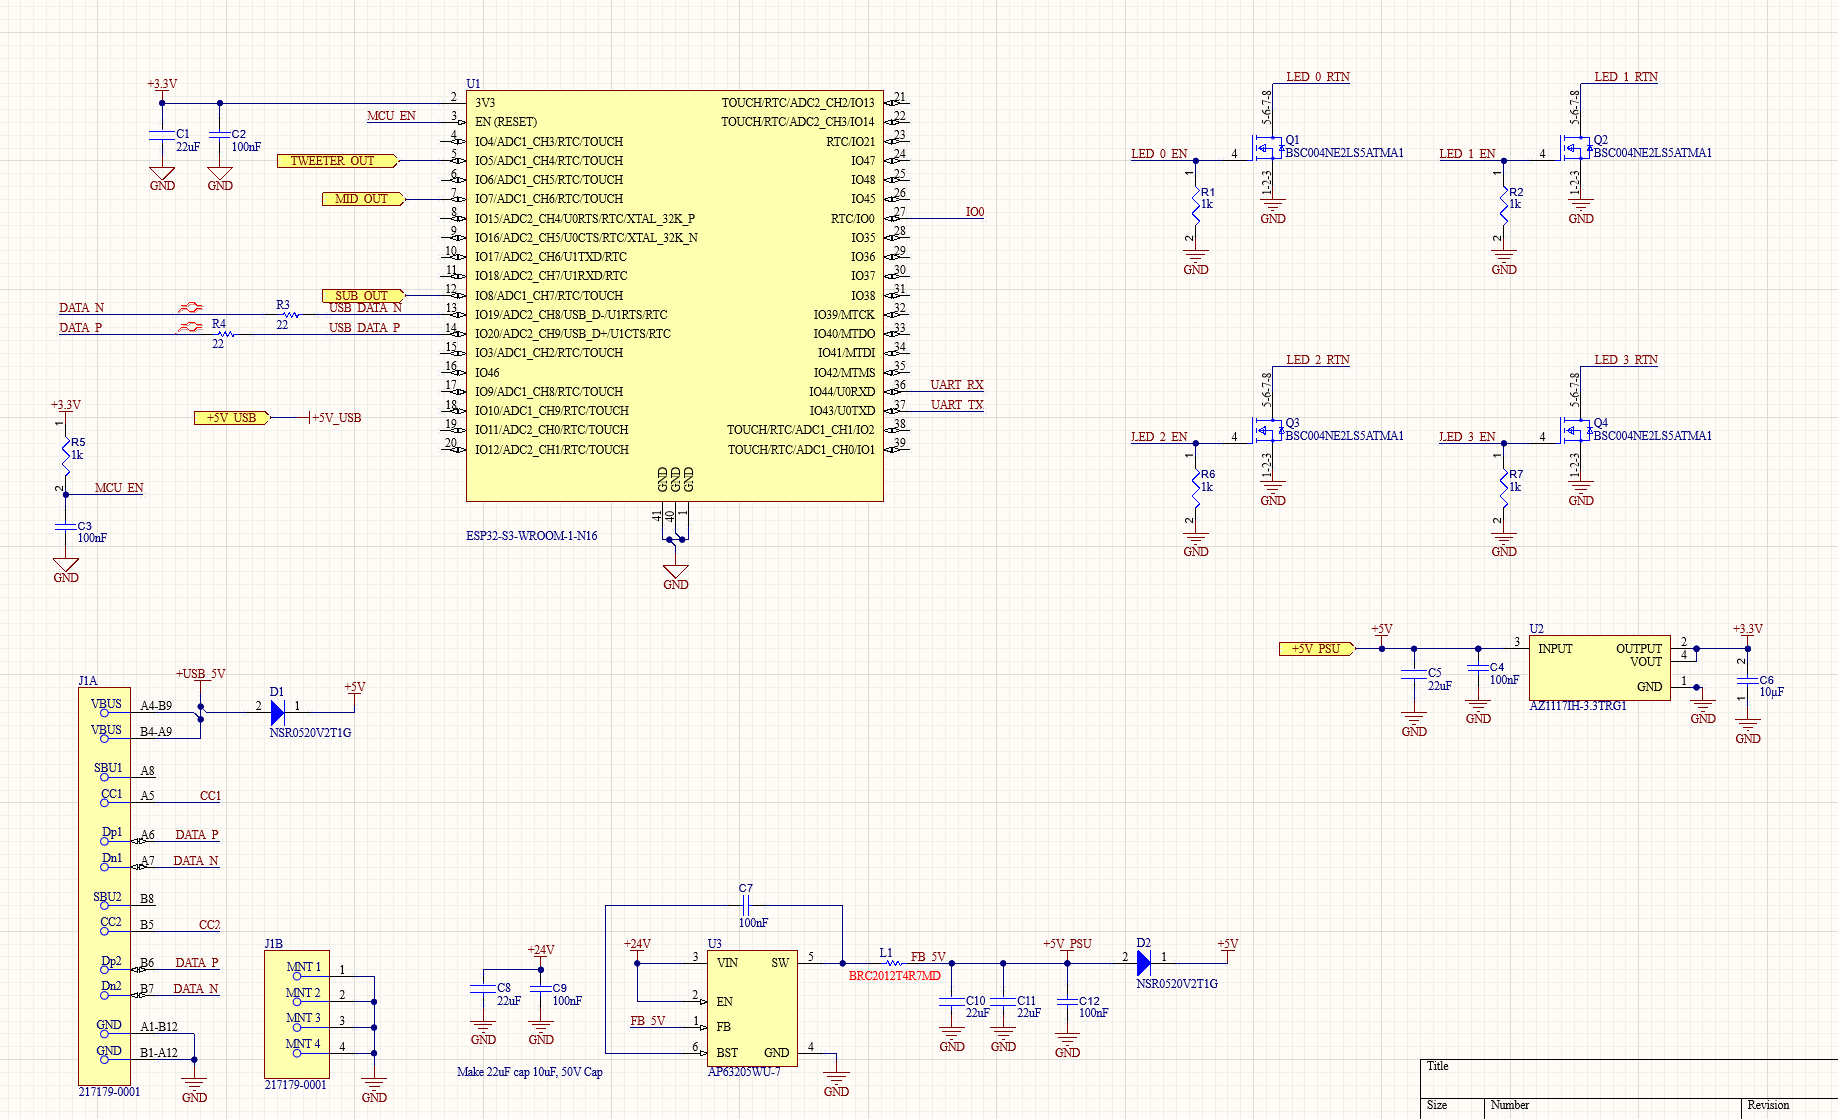Click MCU_EN net label beside resistor R5
The height and width of the screenshot is (1119, 1838).
click(119, 488)
